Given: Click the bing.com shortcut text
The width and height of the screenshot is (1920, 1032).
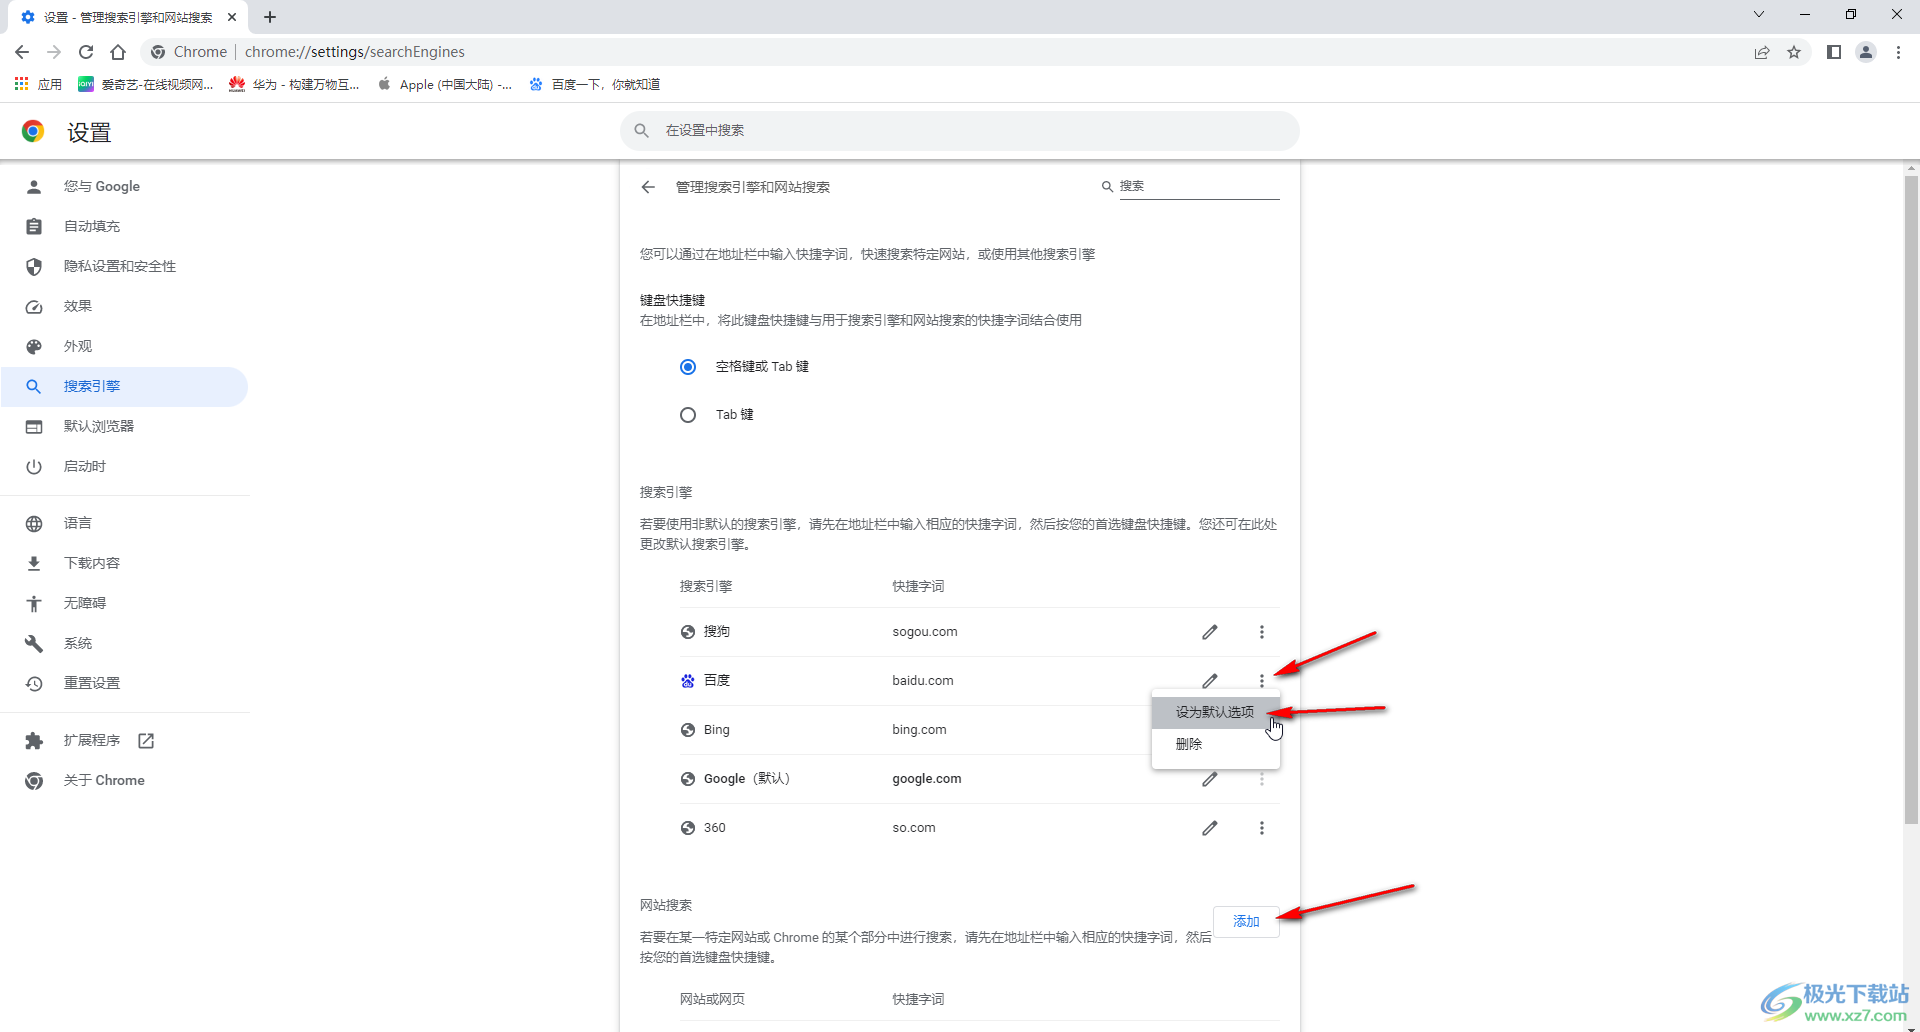Looking at the screenshot, I should click(919, 730).
